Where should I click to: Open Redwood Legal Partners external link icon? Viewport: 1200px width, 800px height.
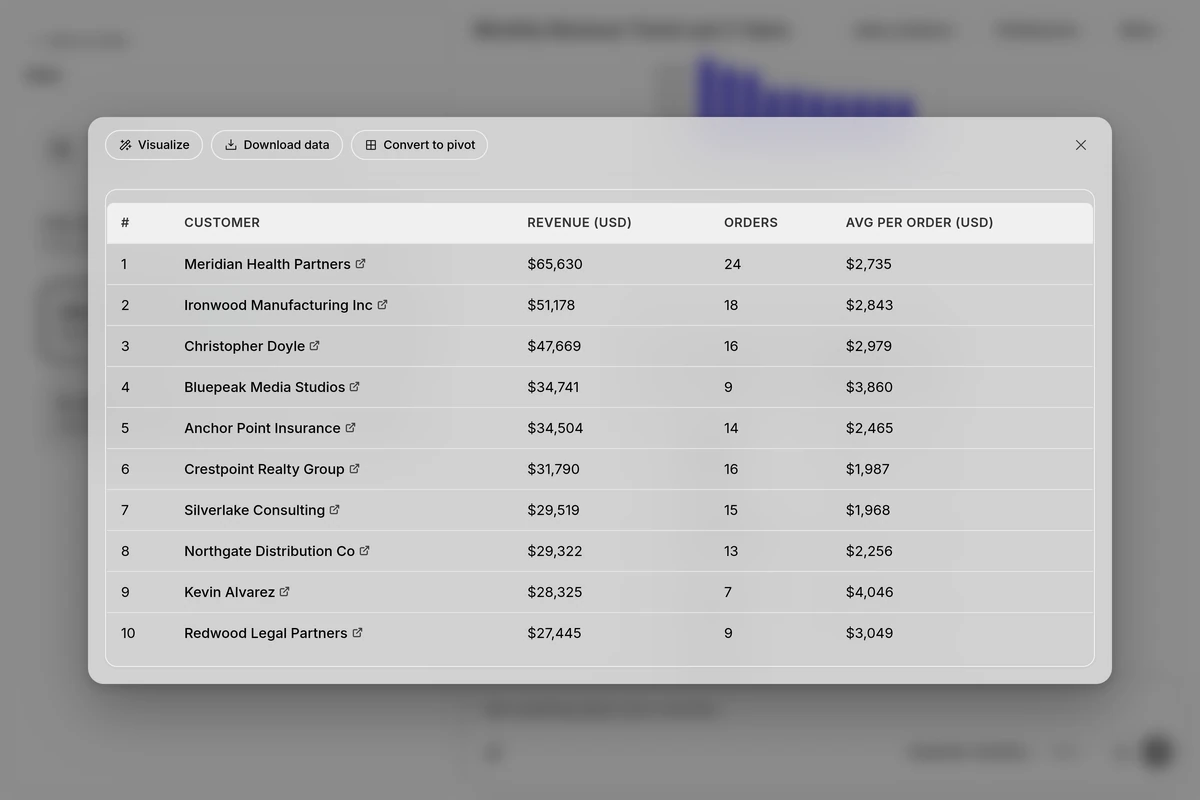(357, 633)
